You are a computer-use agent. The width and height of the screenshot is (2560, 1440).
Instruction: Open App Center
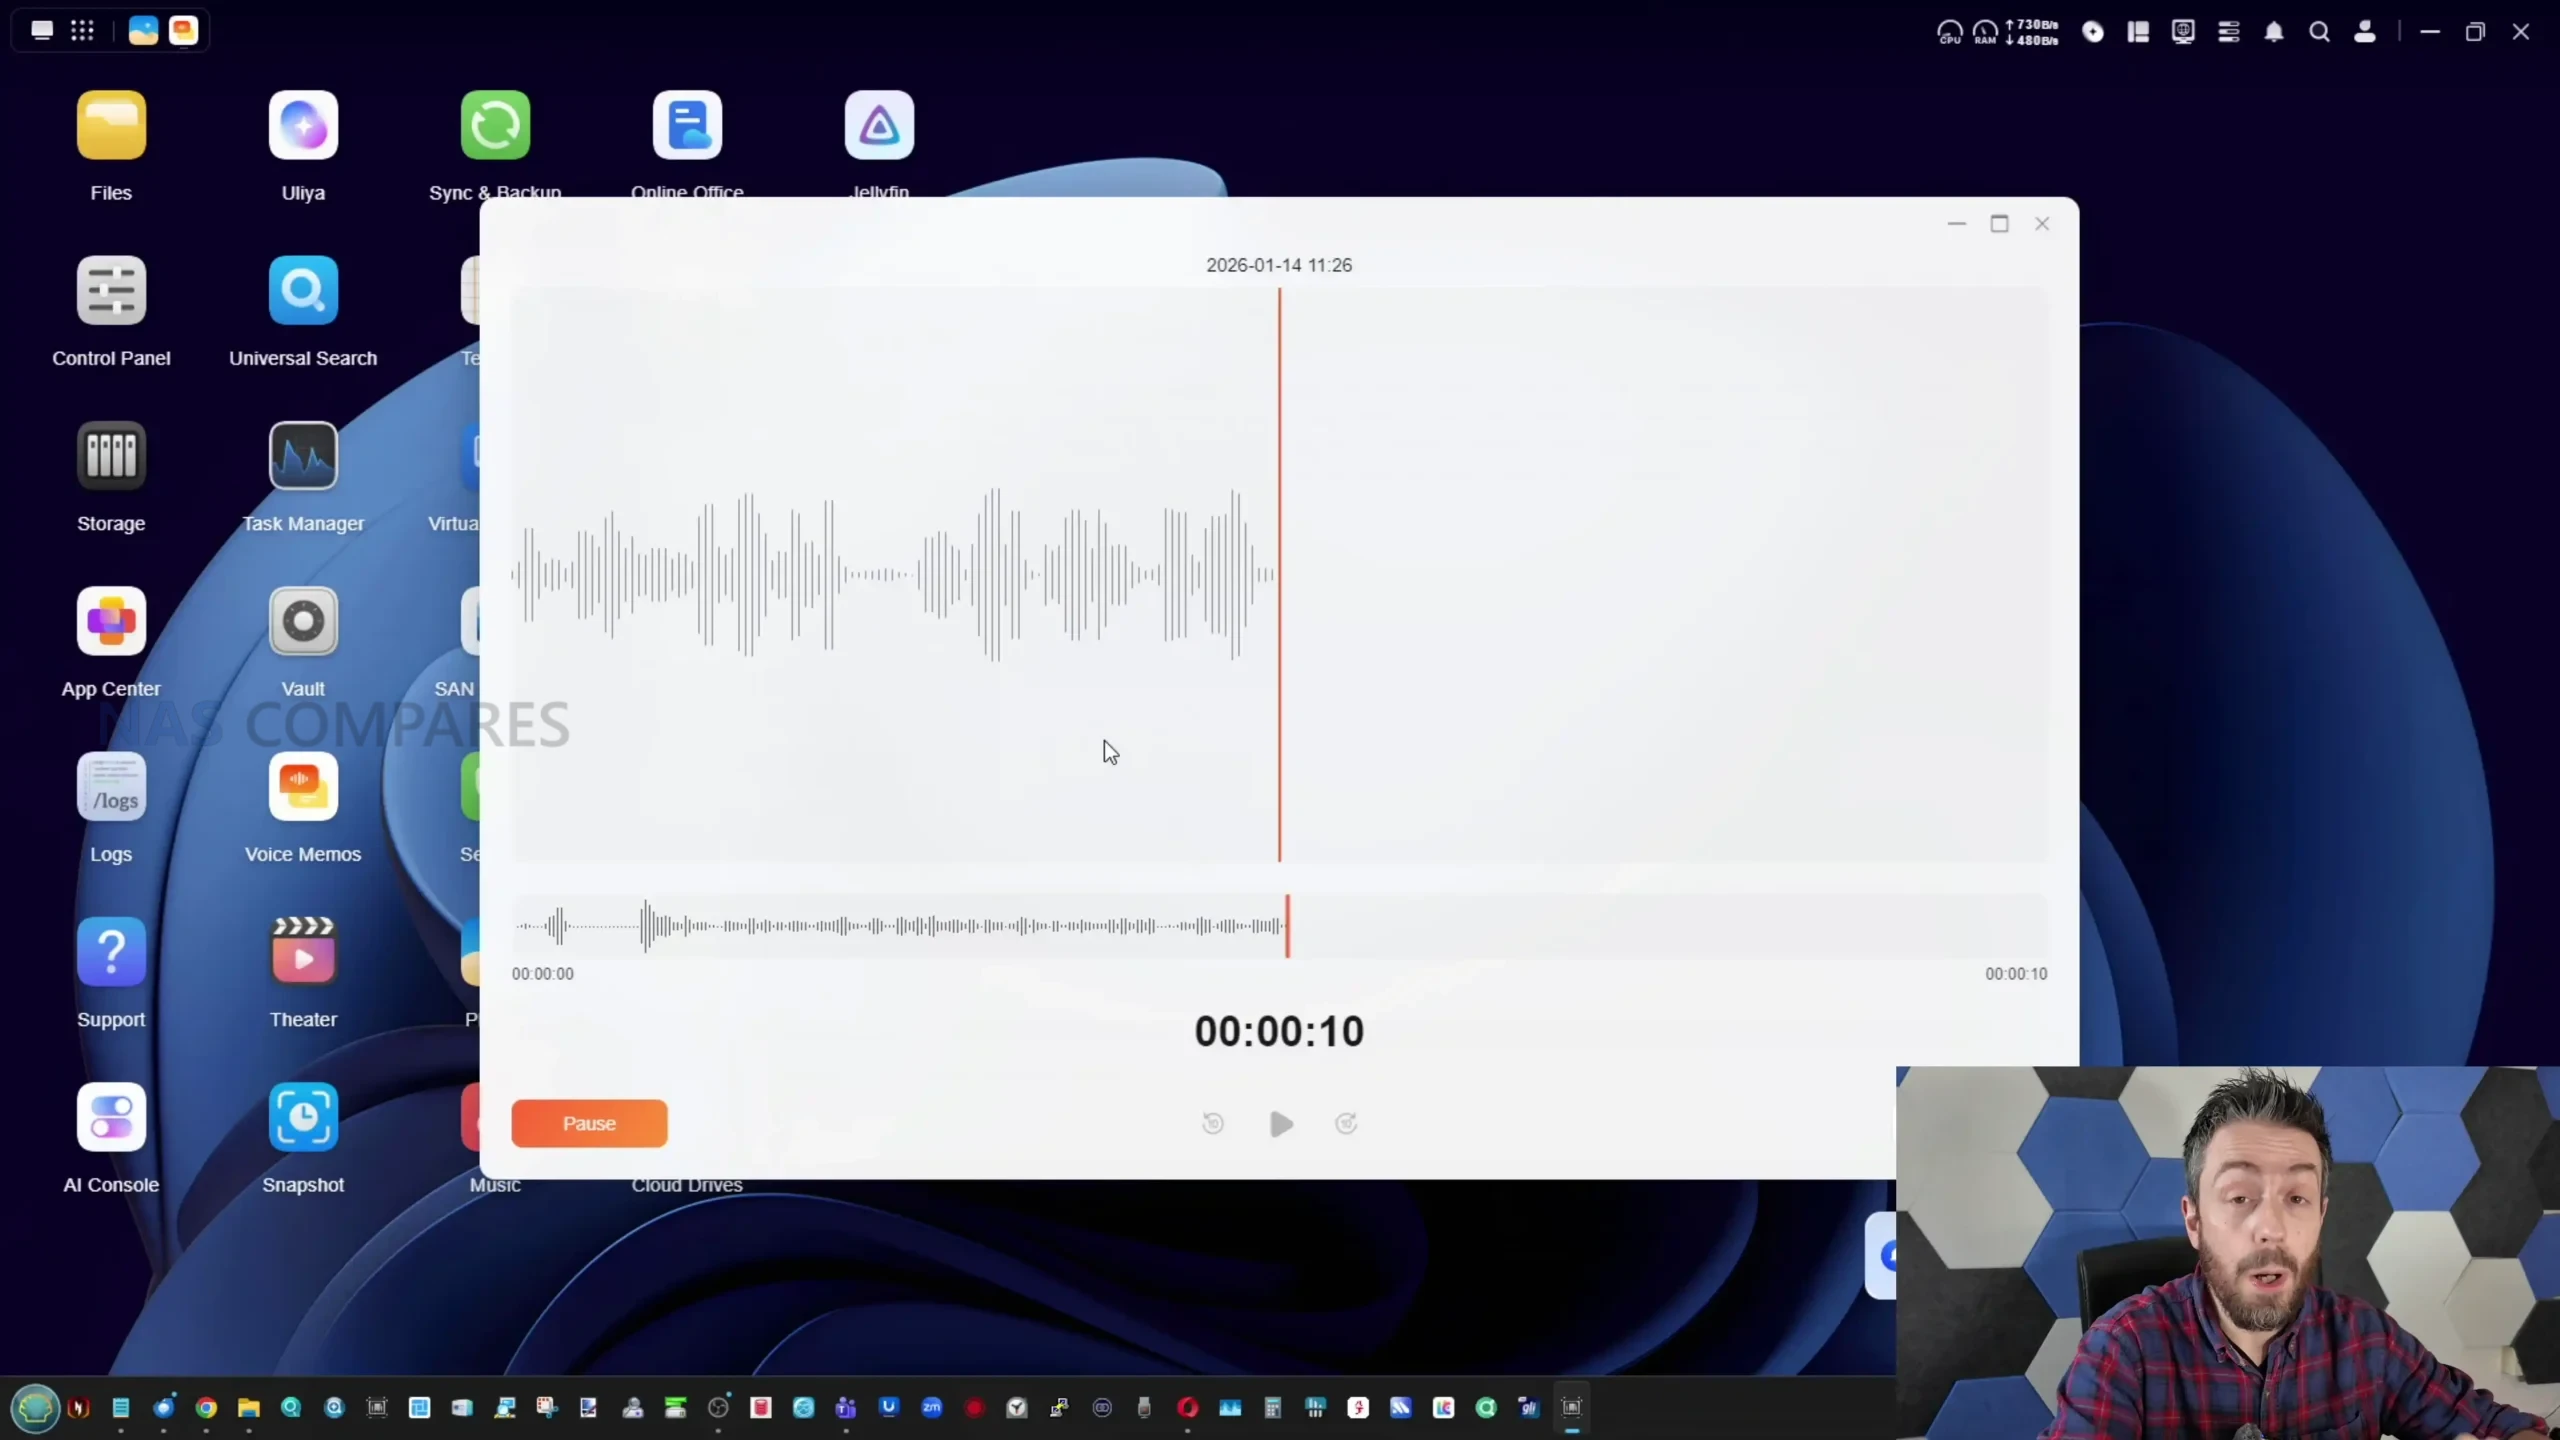pos(111,621)
